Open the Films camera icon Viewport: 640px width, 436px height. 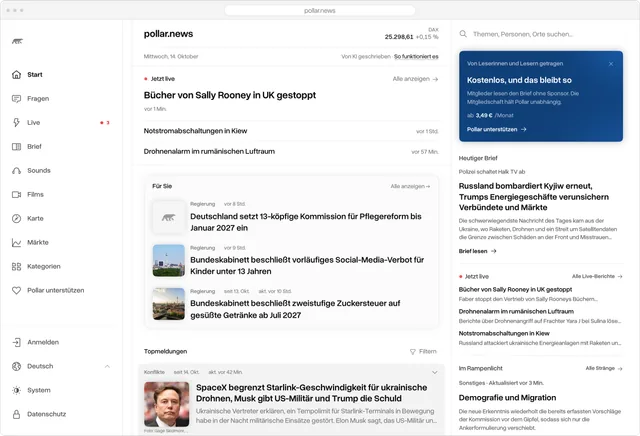[x=16, y=194]
